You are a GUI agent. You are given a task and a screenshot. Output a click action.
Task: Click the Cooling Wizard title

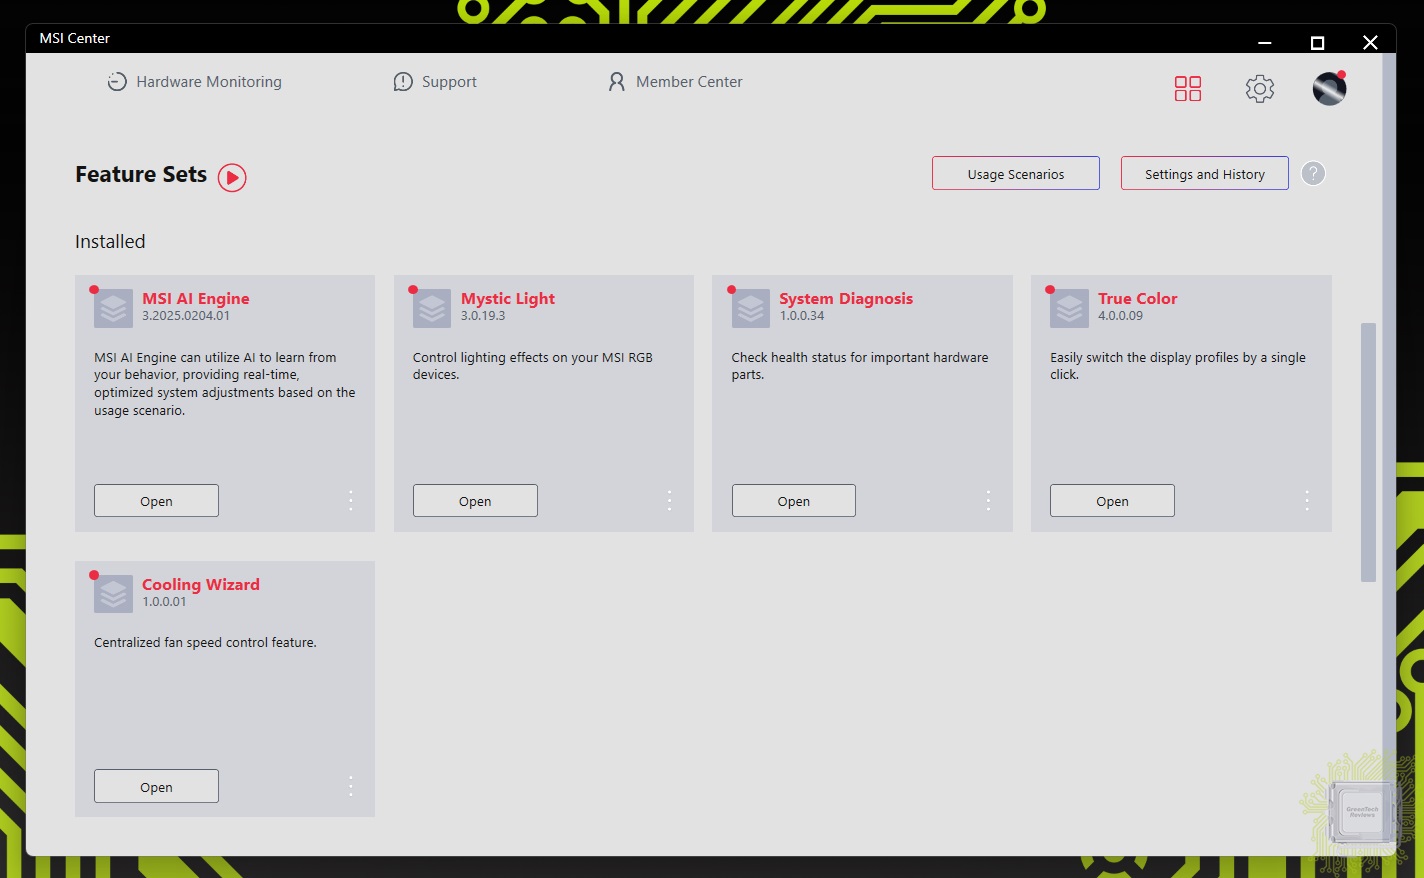click(201, 584)
